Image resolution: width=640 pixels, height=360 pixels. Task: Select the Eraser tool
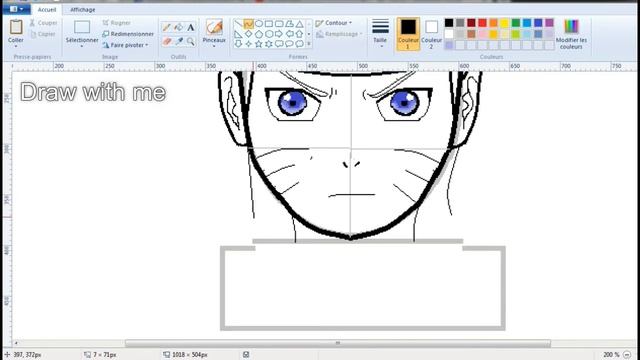[167, 41]
